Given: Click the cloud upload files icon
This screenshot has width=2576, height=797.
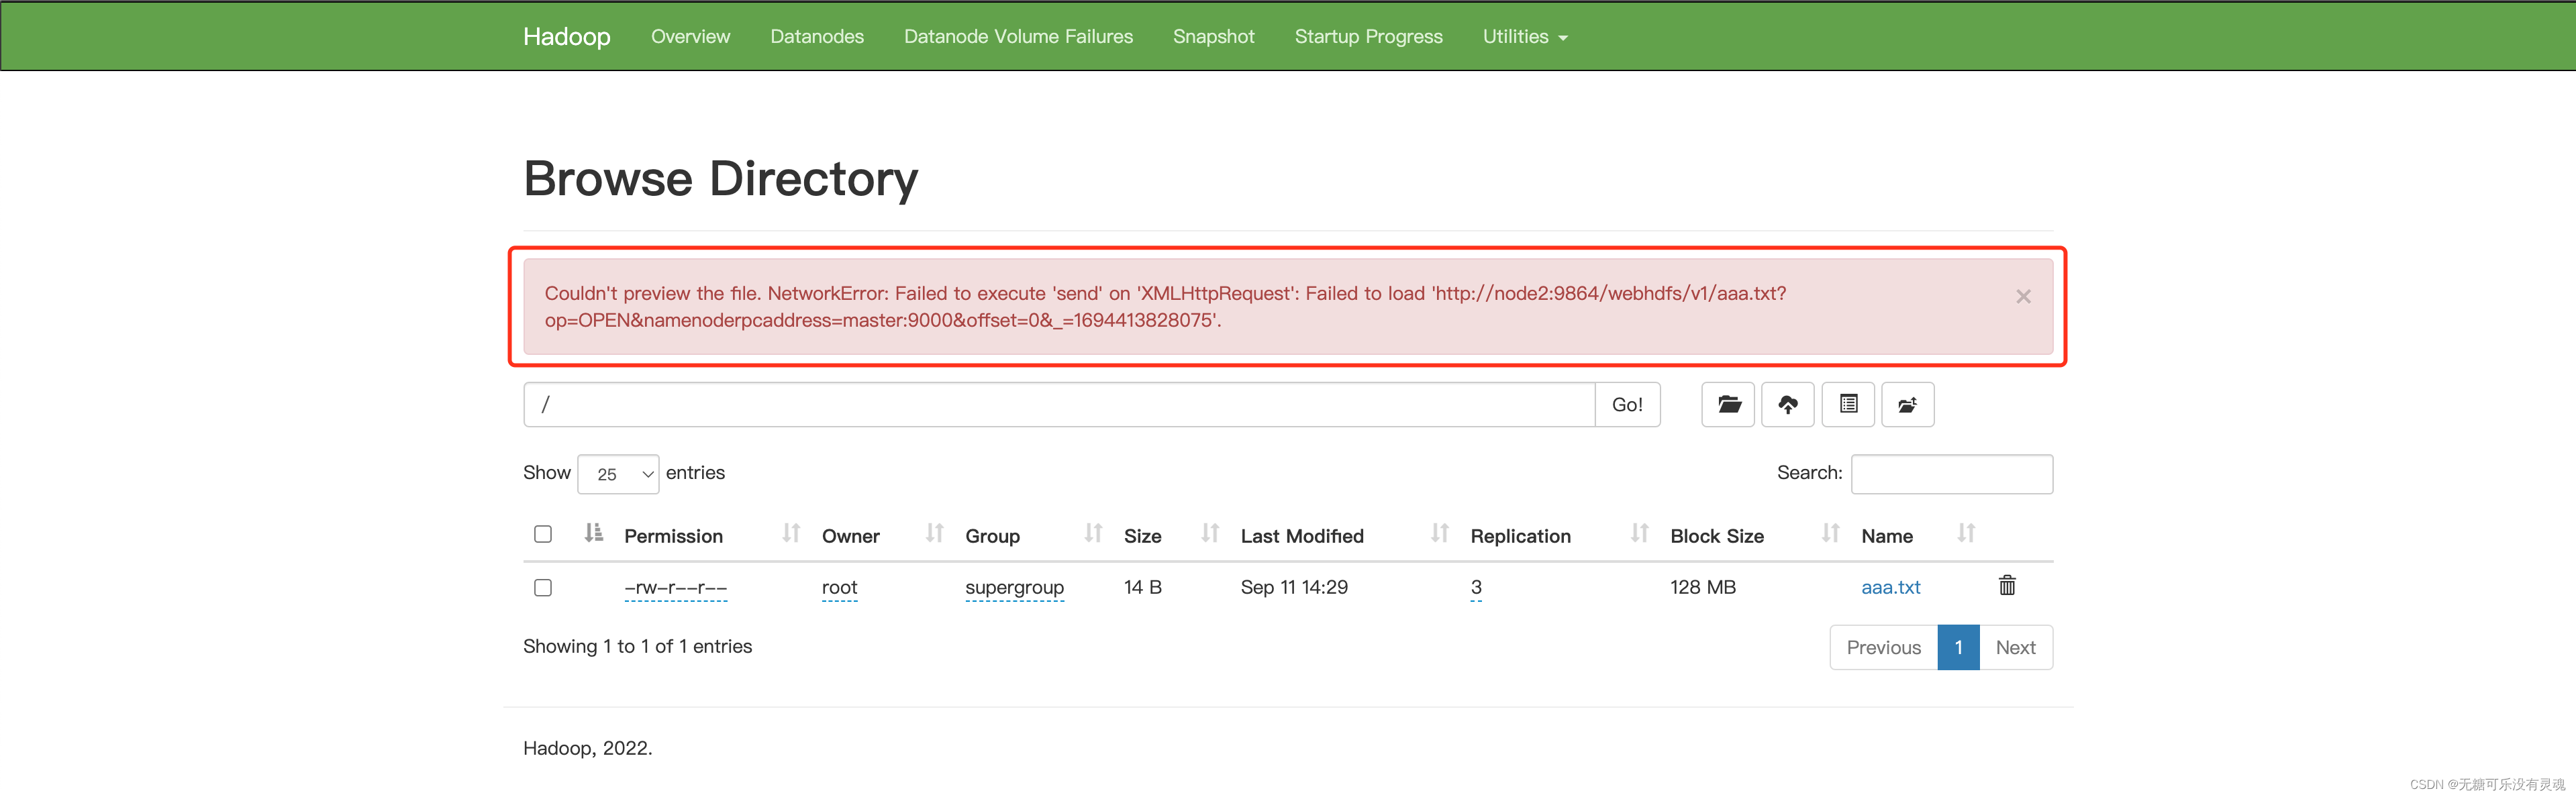Looking at the screenshot, I should tap(1787, 404).
